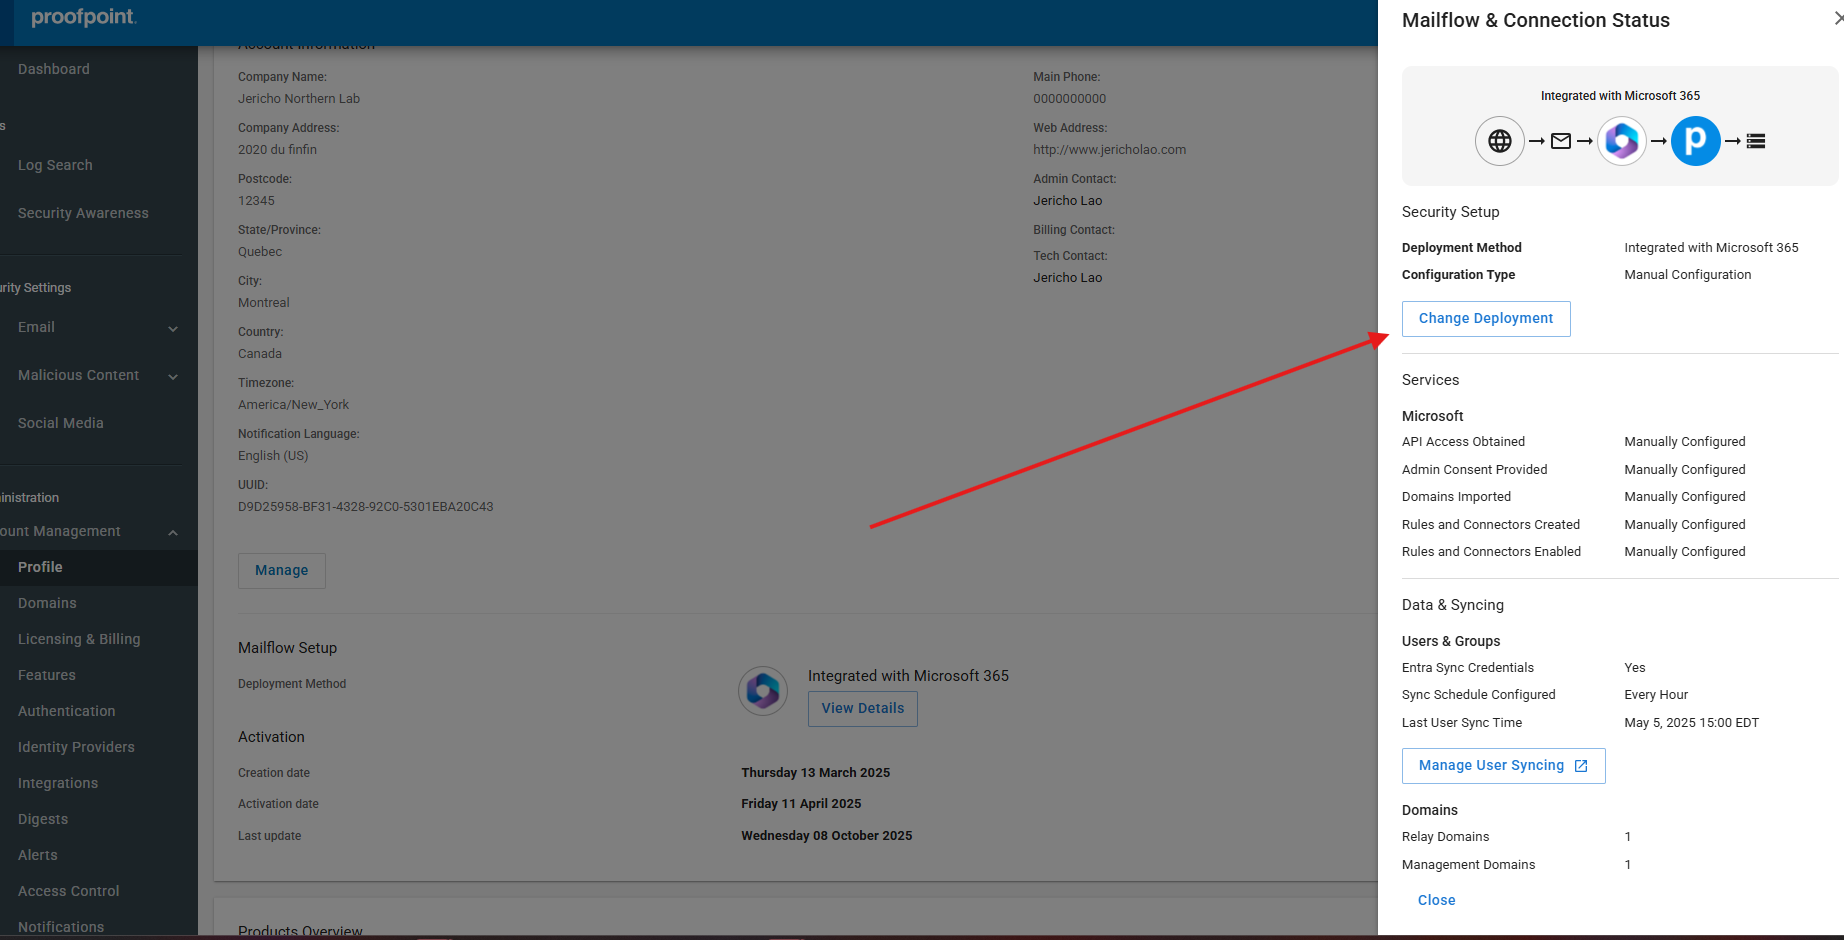Click the notification language English (US)

click(273, 456)
